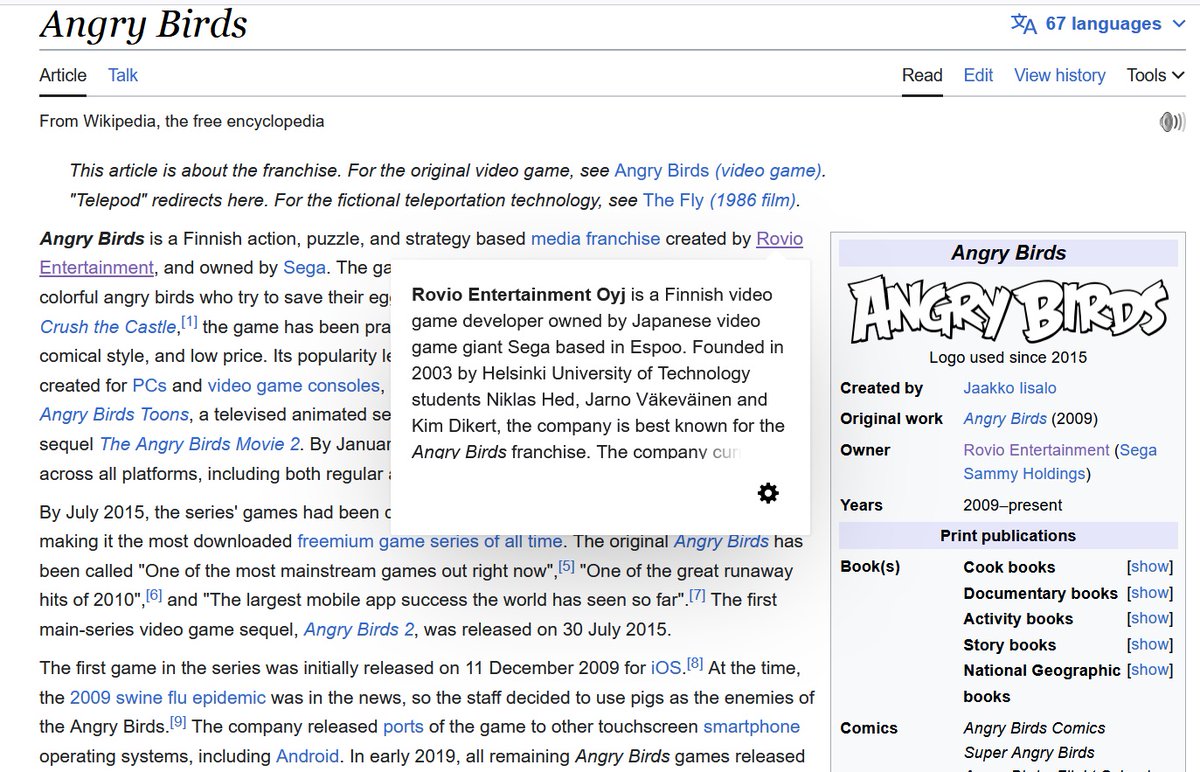The height and width of the screenshot is (772, 1200).
Task: Click the Print publications infobox header
Action: tap(1008, 535)
